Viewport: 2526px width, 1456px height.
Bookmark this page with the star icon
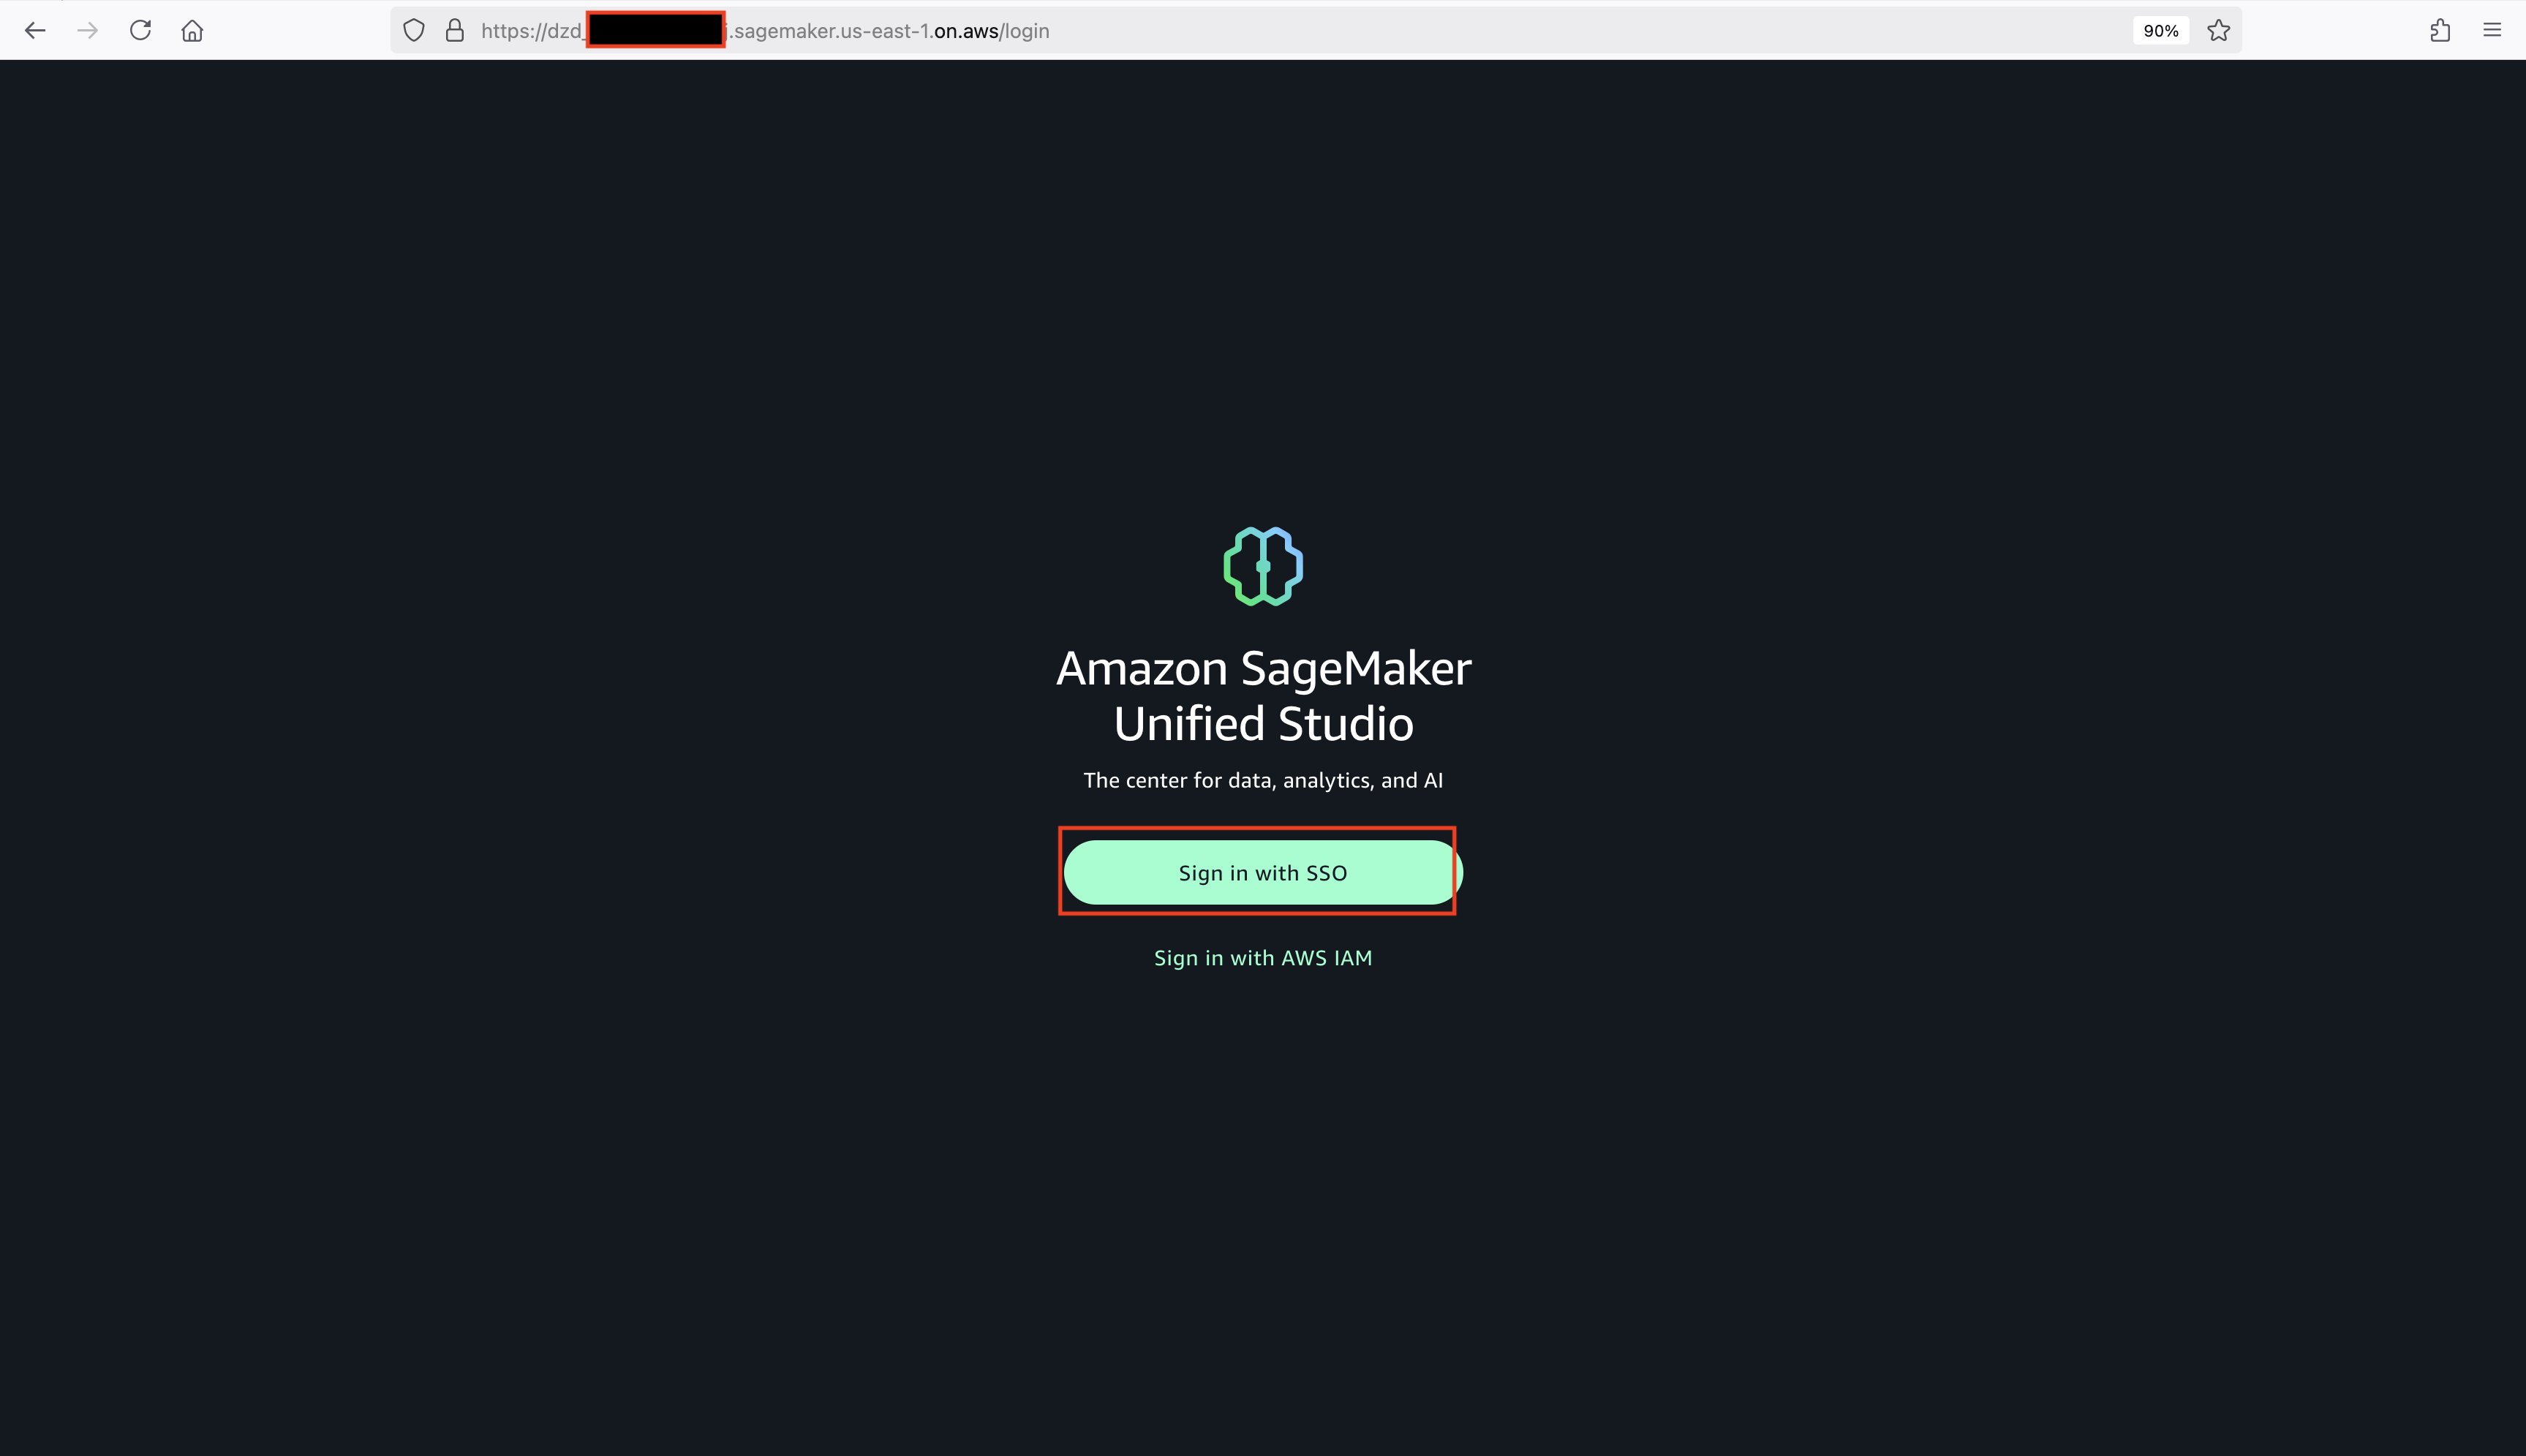[2218, 31]
